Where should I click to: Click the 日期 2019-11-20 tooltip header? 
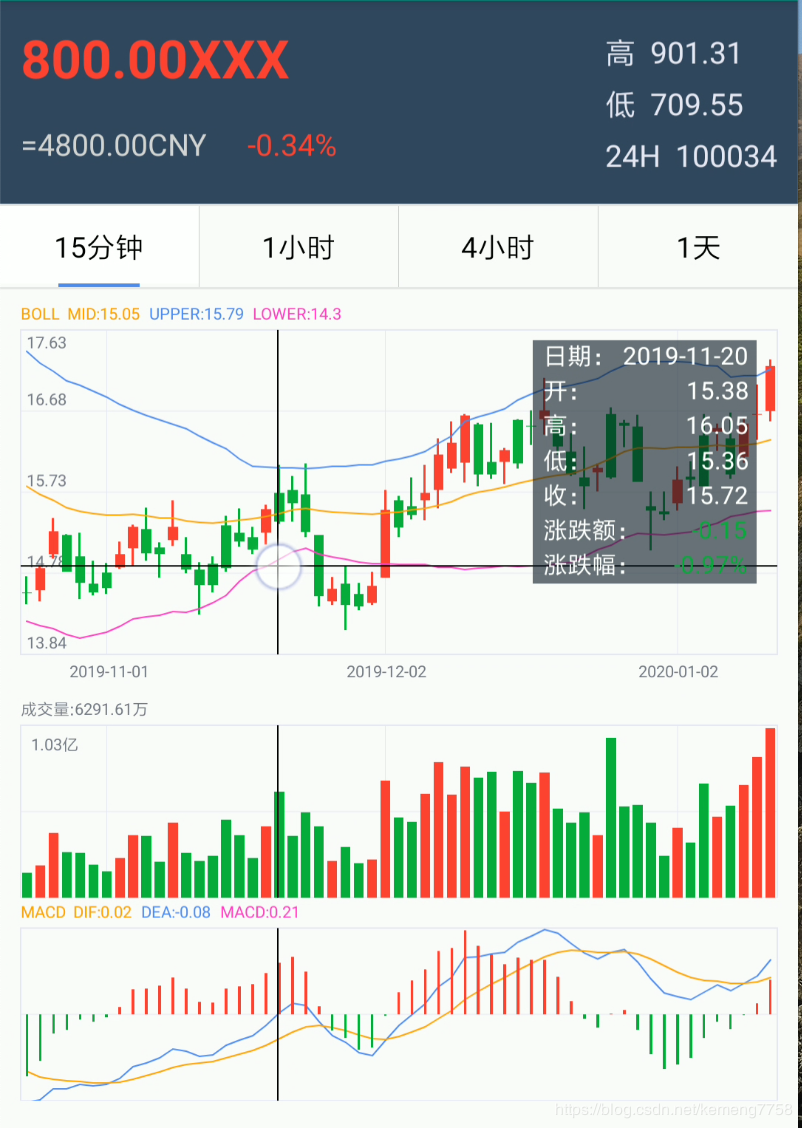(645, 356)
